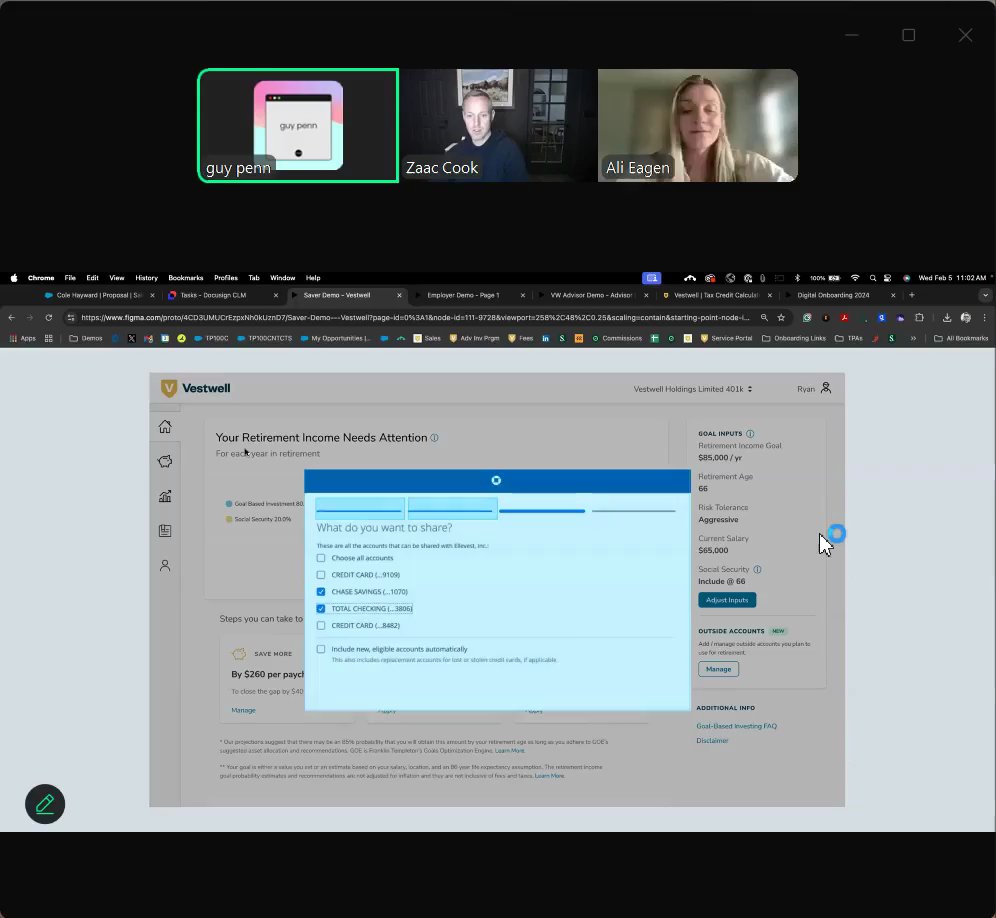Viewport: 996px width, 918px height.
Task: Click first step of sharing progress bar
Action: 360,510
